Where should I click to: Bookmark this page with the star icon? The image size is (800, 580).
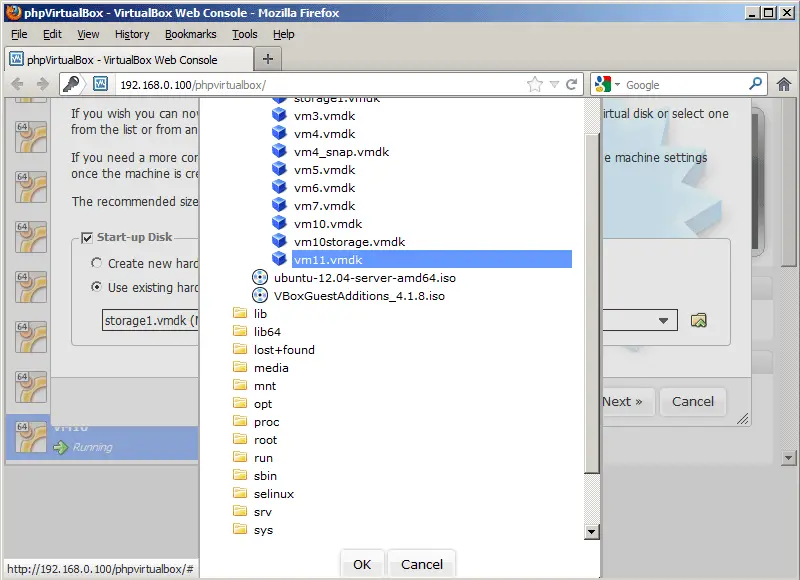[x=535, y=84]
